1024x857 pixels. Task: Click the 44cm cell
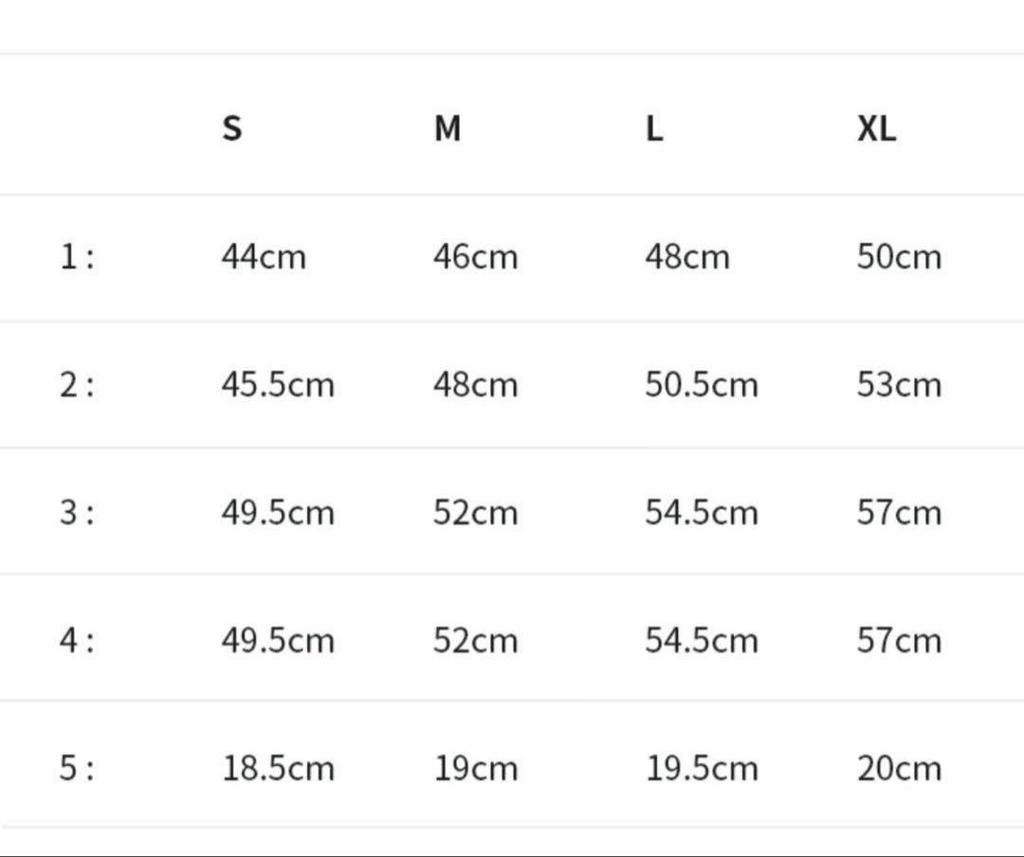264,257
